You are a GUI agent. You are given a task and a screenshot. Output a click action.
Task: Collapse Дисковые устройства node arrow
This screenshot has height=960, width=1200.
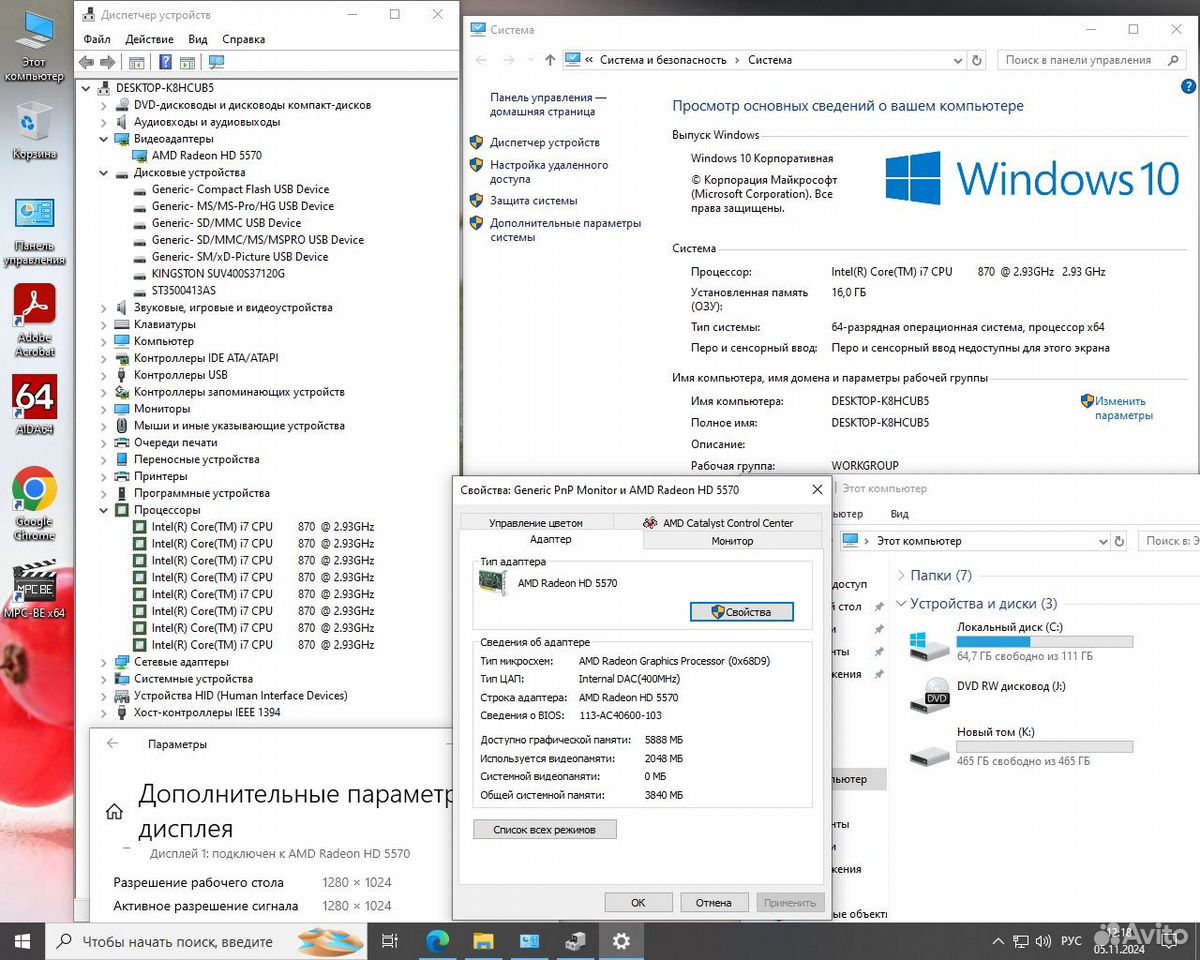pyautogui.click(x=104, y=172)
